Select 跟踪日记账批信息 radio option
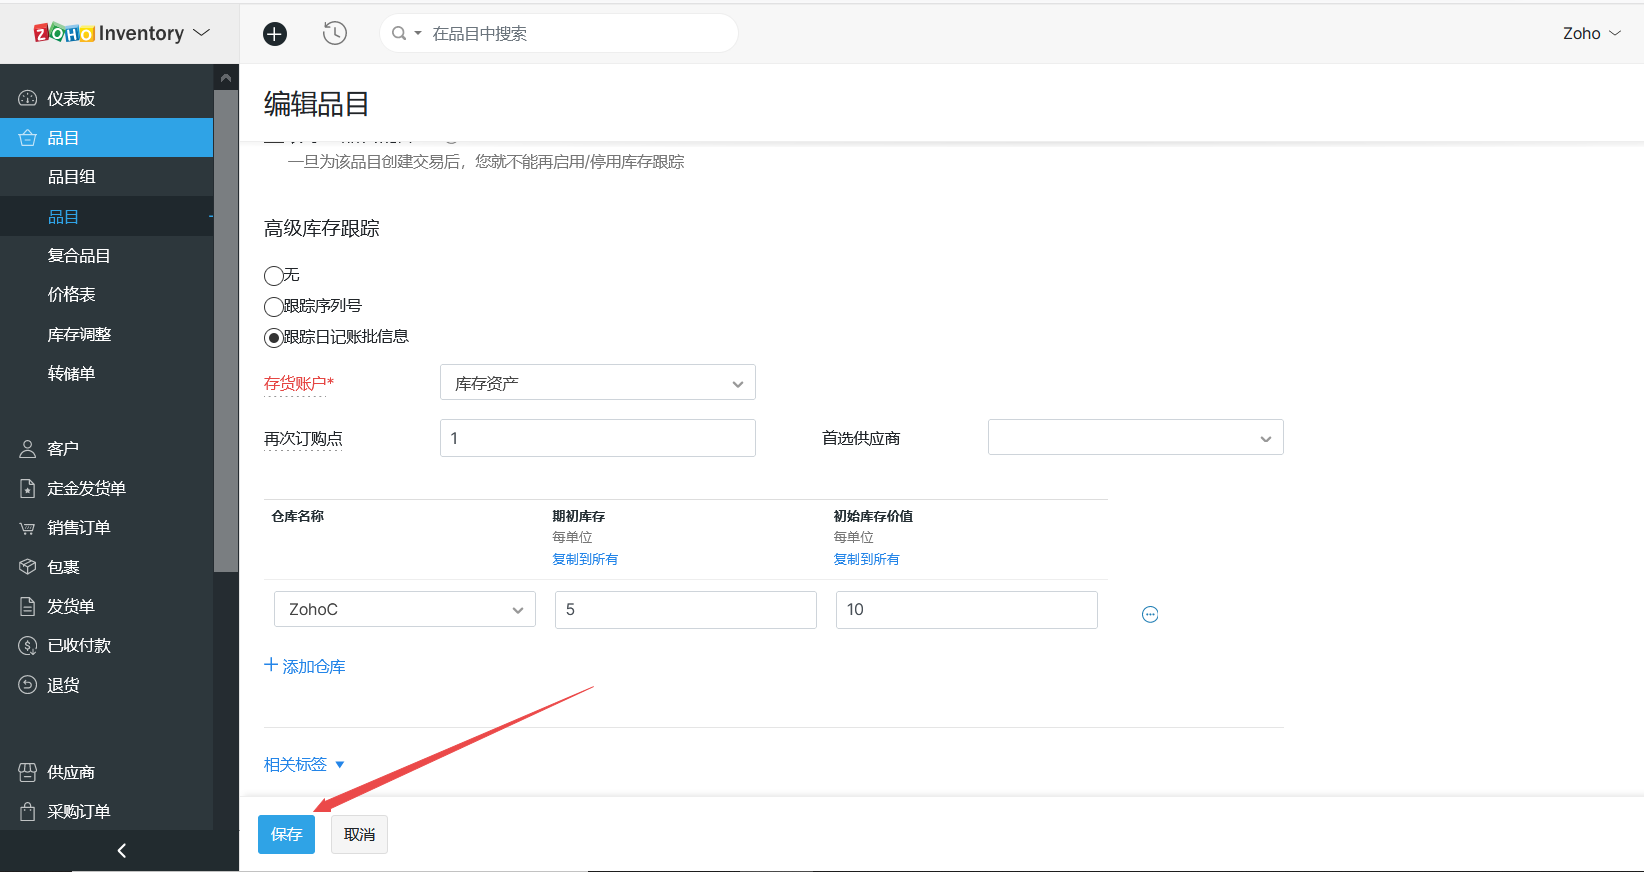 [273, 338]
